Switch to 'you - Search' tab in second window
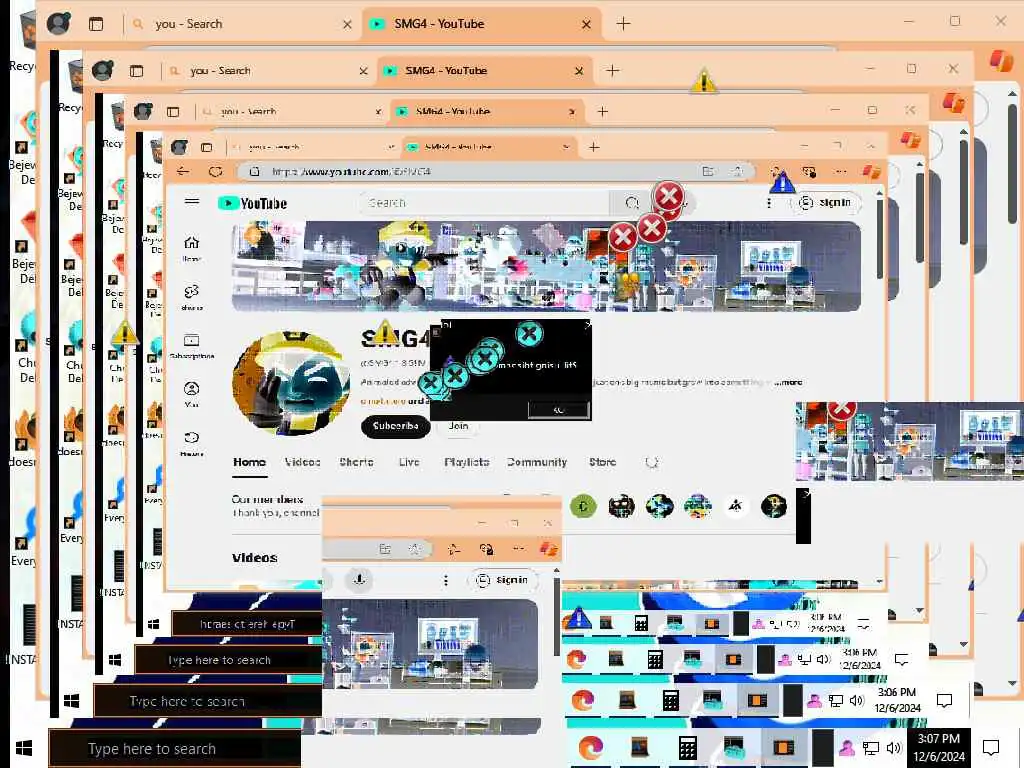The width and height of the screenshot is (1024, 768). pyautogui.click(x=268, y=71)
